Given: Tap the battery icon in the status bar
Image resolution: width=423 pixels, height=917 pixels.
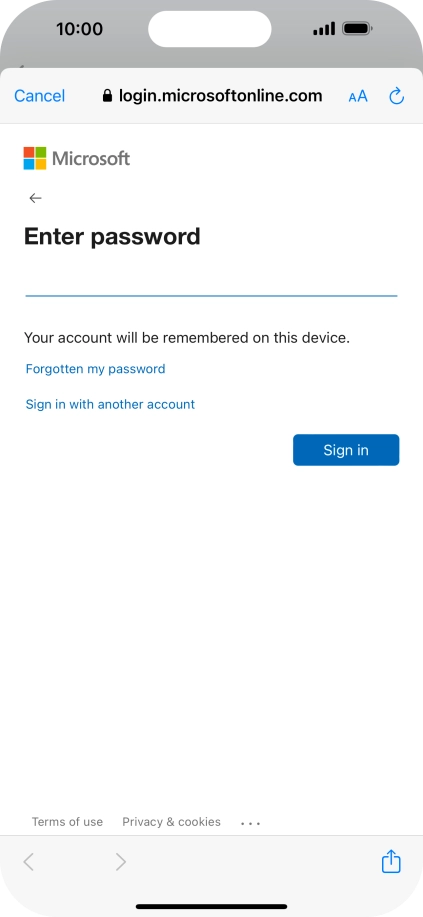Looking at the screenshot, I should tap(357, 28).
